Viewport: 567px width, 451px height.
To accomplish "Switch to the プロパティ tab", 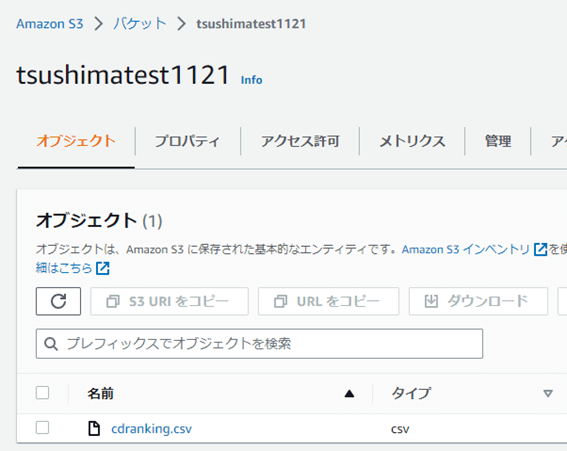I will (187, 141).
